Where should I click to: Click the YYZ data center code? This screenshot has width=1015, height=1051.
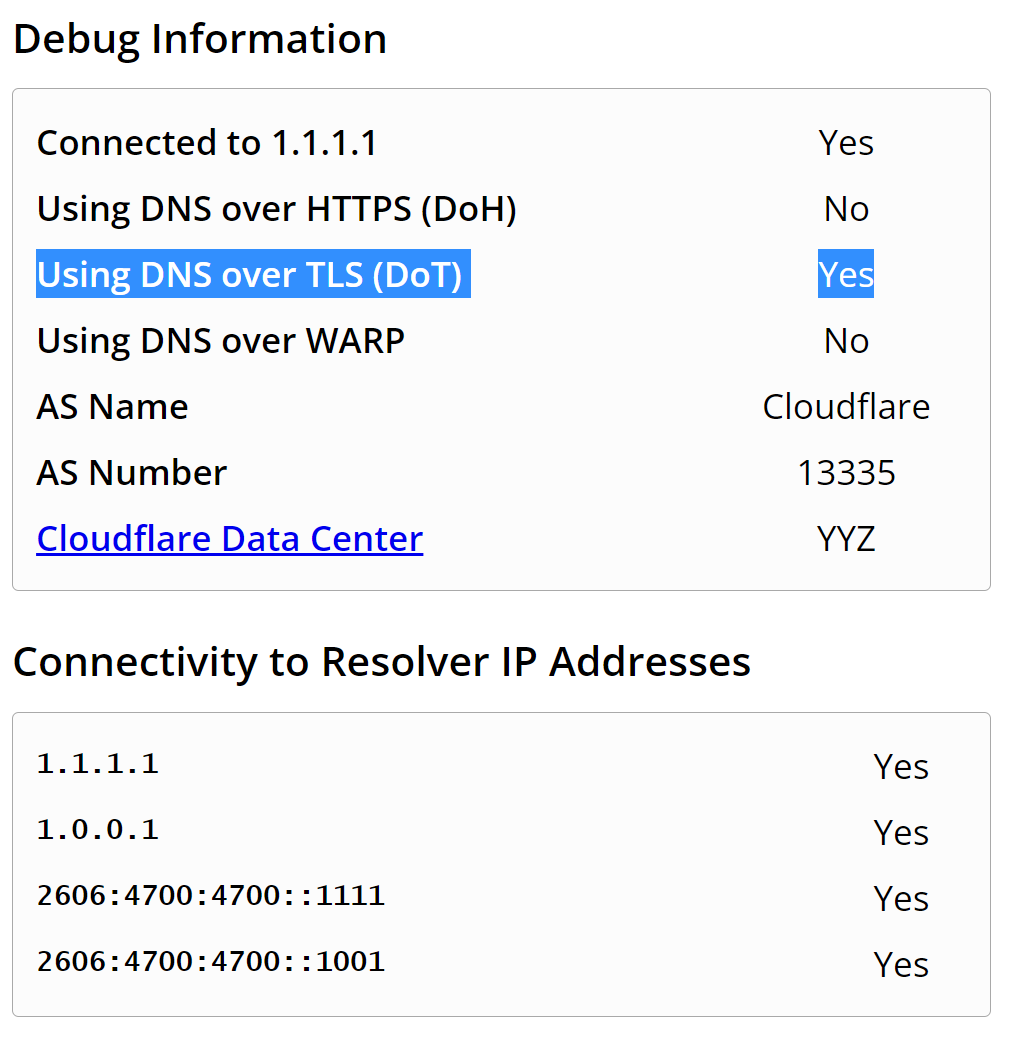pos(846,539)
